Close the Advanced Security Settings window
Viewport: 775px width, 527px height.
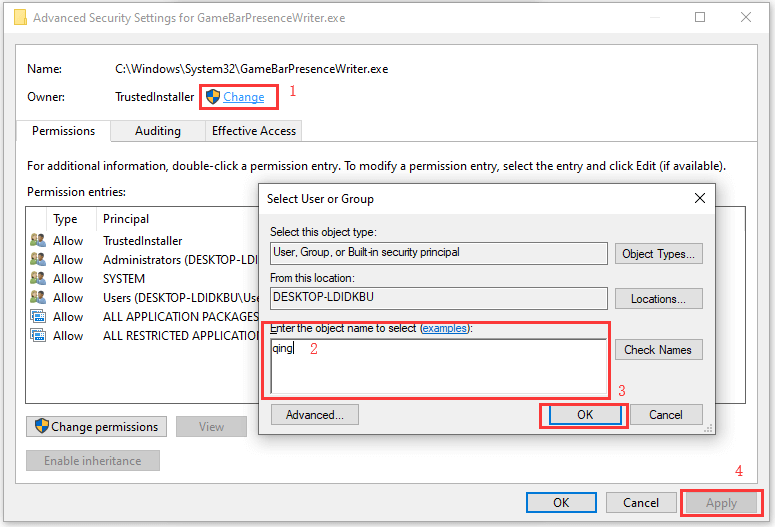tap(745, 17)
